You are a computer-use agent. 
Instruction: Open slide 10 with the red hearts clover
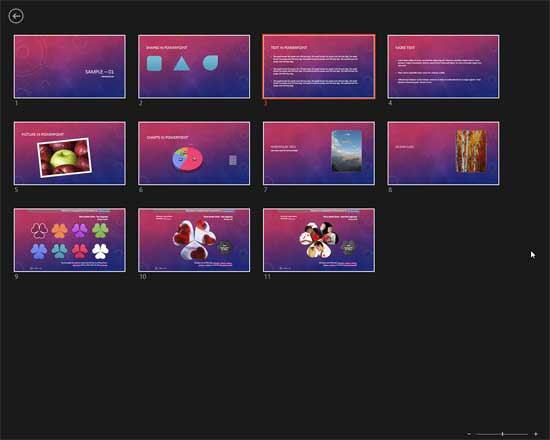194,240
